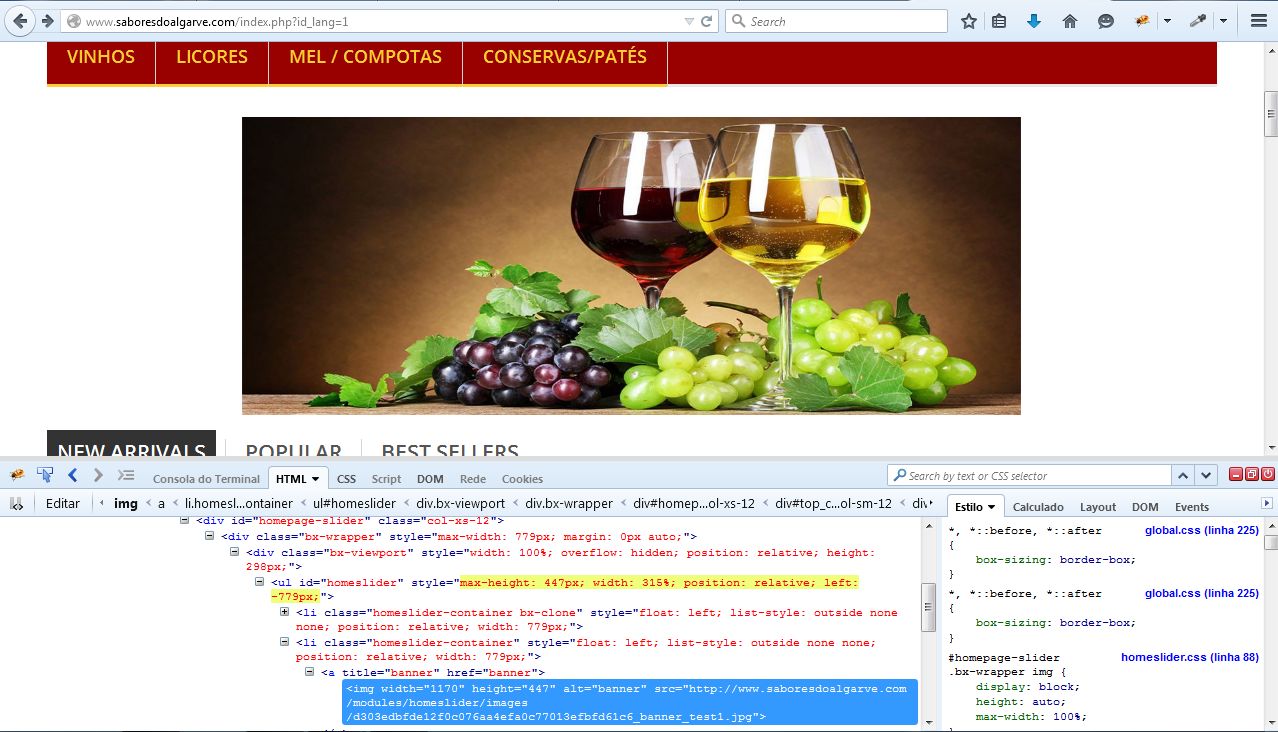The image size is (1278, 732).
Task: Collapse the div#homepage-slider node
Action: coord(185,520)
